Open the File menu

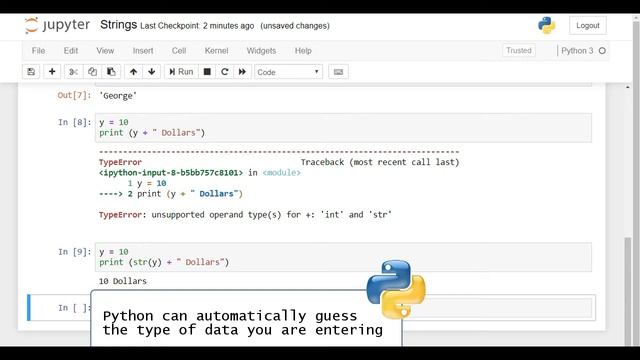pos(38,51)
